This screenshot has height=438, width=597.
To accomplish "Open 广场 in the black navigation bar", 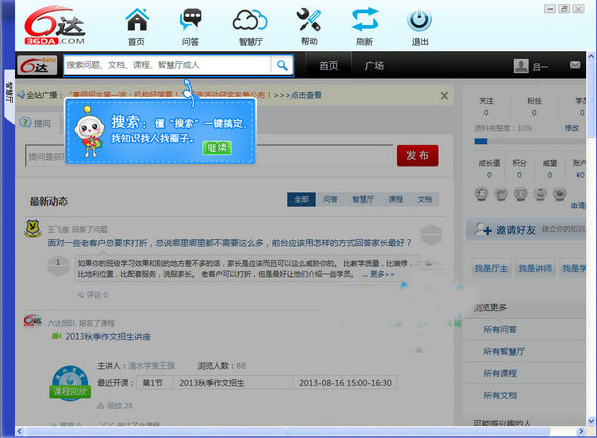I will click(374, 66).
